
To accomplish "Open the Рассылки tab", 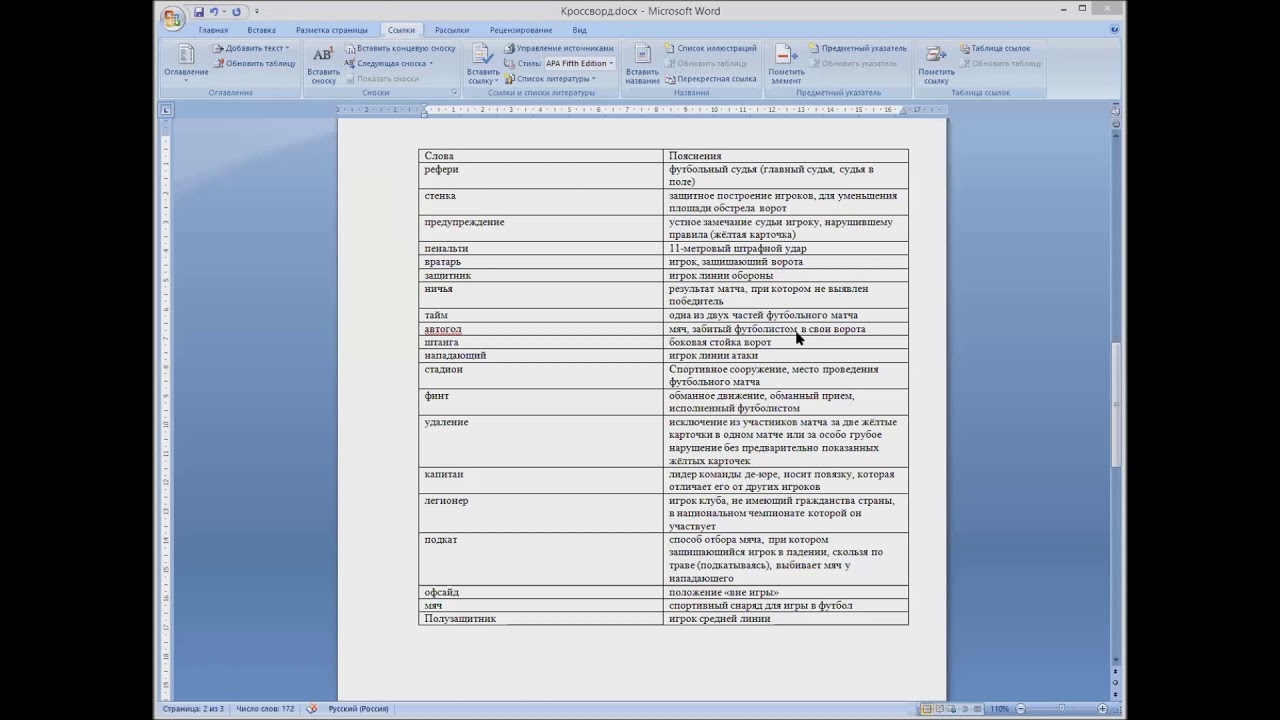I will [452, 30].
